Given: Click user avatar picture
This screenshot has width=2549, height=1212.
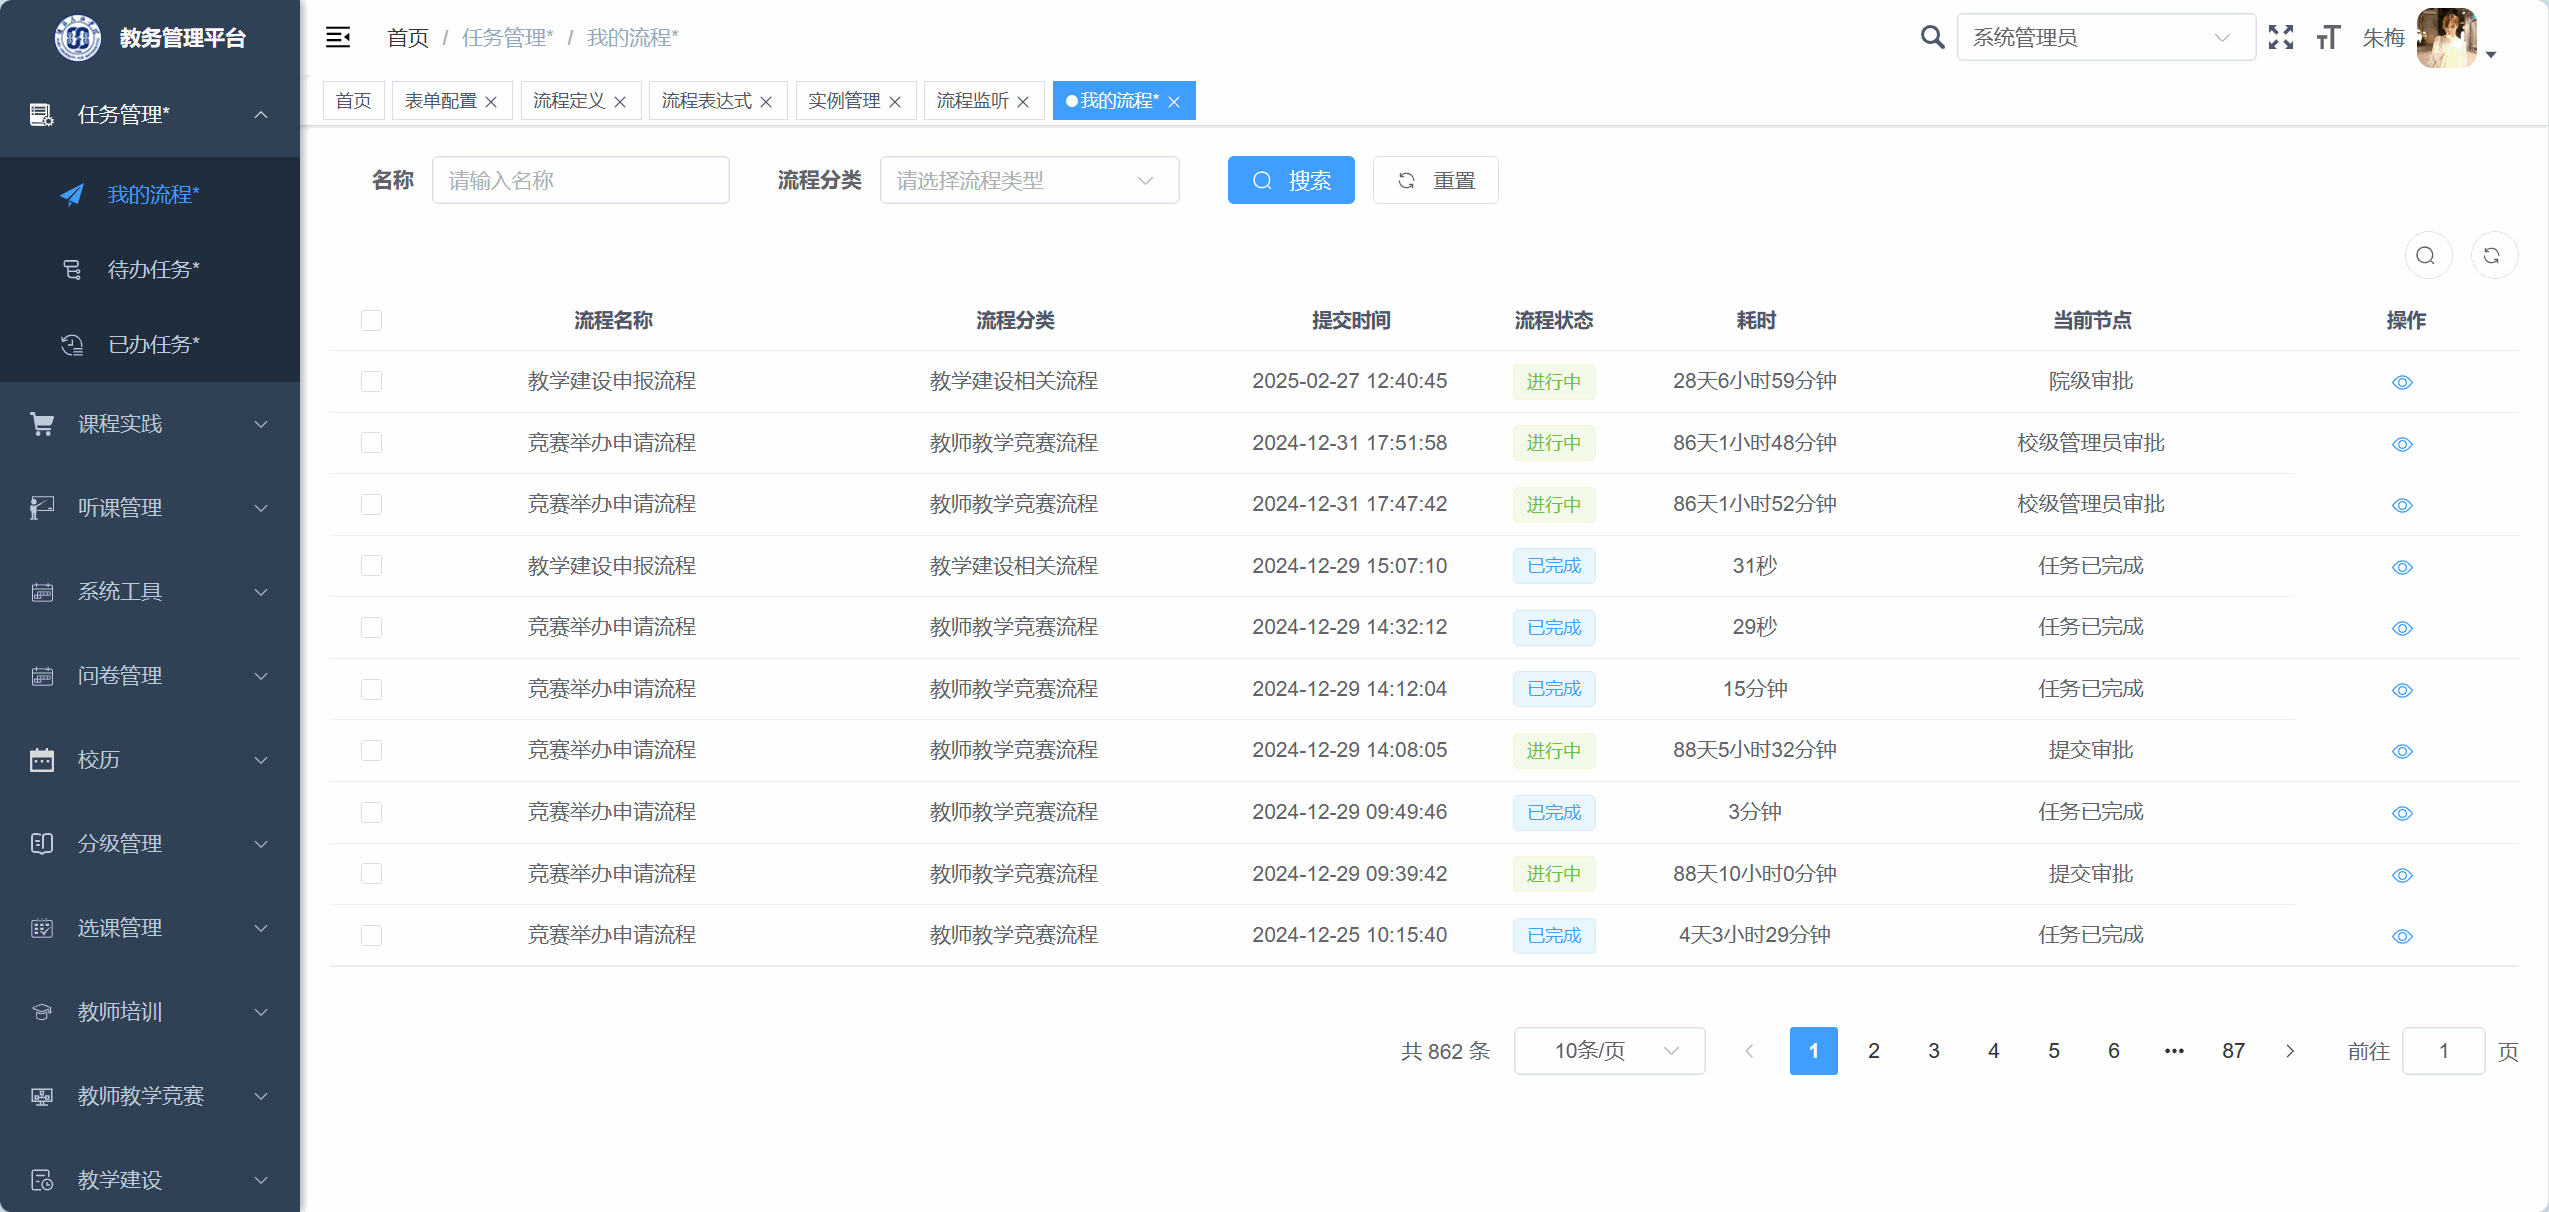Looking at the screenshot, I should pyautogui.click(x=2446, y=37).
